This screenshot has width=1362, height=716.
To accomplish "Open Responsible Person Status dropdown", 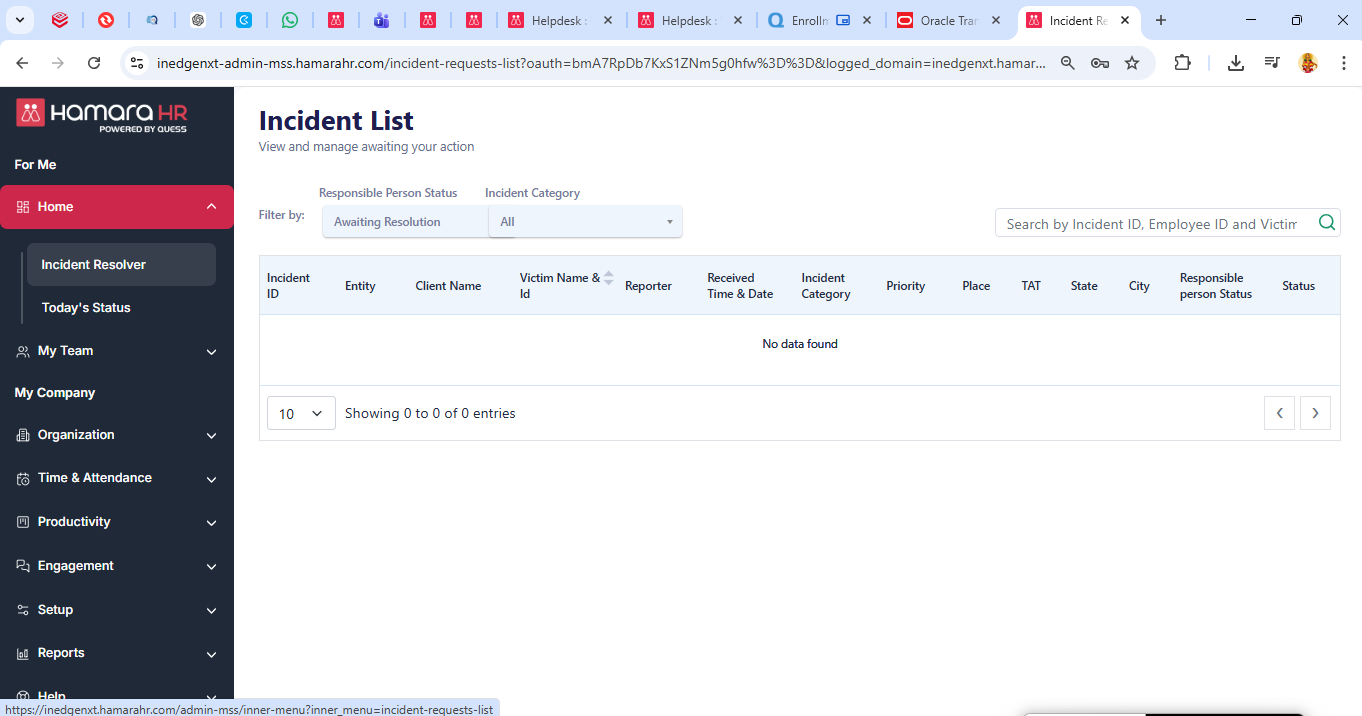I will 405,222.
